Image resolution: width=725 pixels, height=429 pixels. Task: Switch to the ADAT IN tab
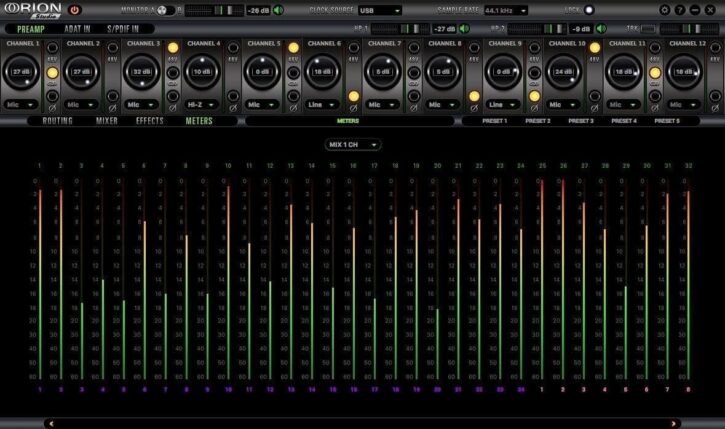pos(77,29)
